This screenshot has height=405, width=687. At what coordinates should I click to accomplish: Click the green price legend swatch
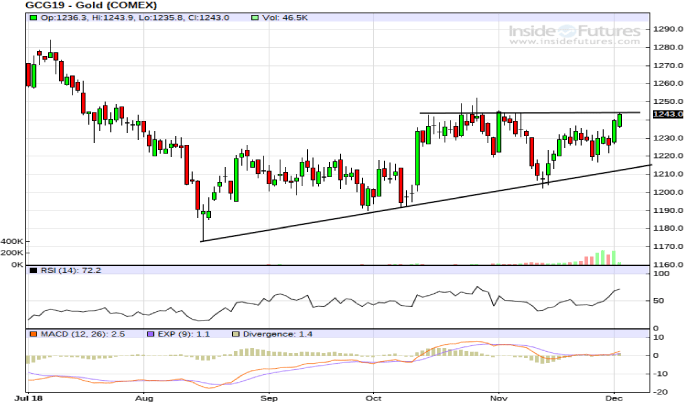click(x=32, y=19)
